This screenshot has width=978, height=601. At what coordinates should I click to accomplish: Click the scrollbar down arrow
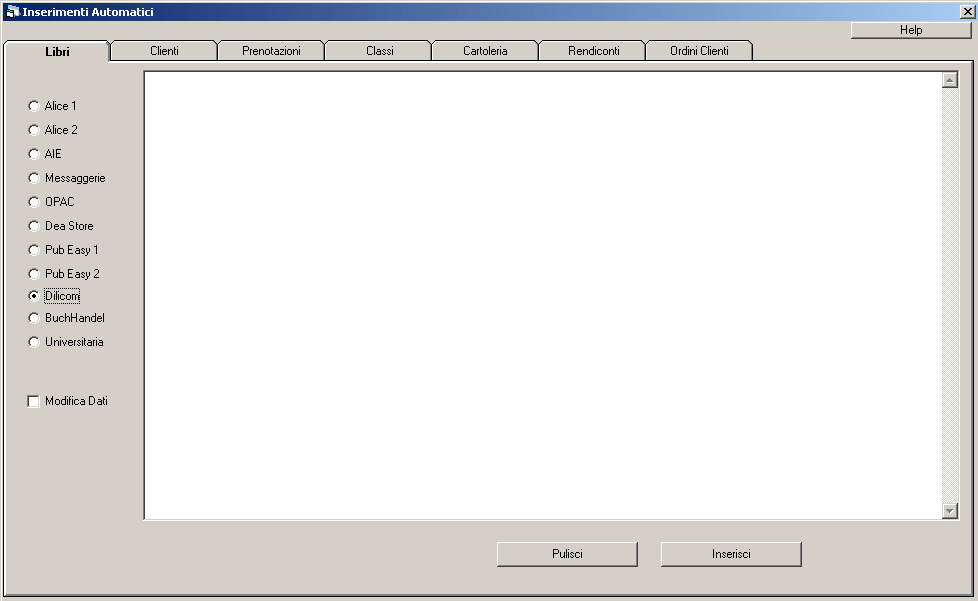950,511
